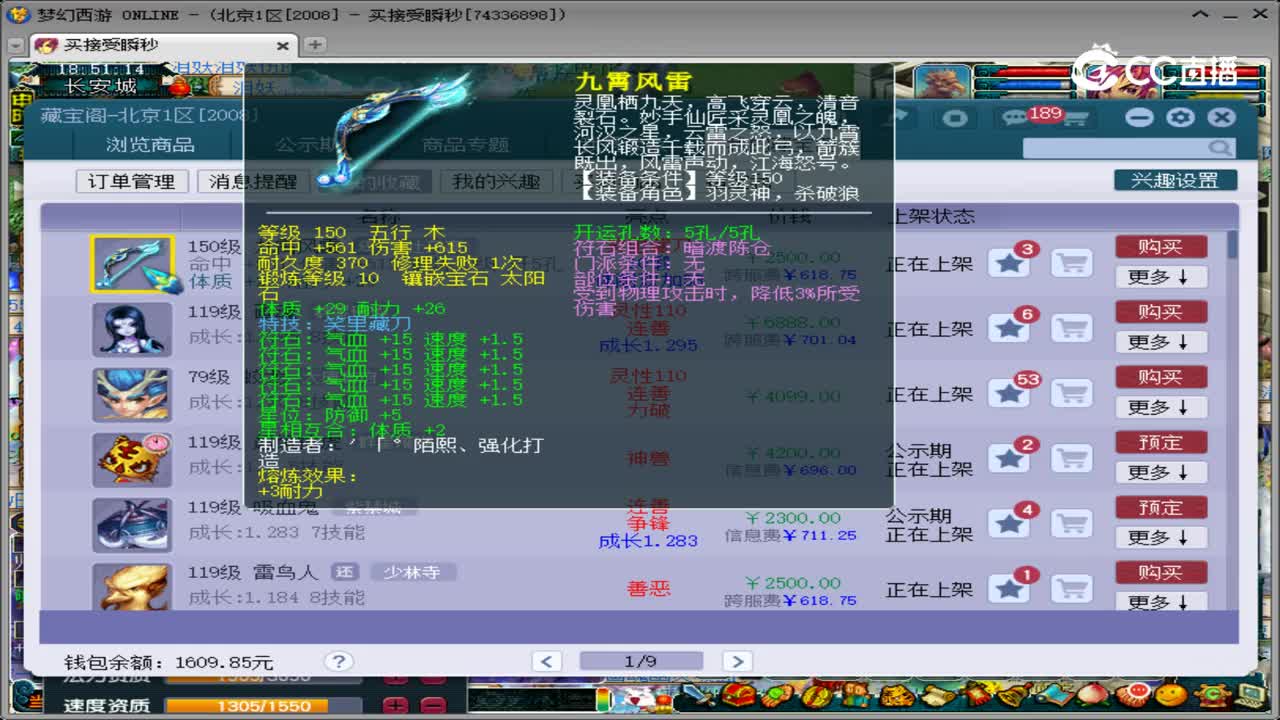Viewport: 1280px width, 720px height.
Task: Click the question mark help icon near wallet
Action: click(338, 661)
